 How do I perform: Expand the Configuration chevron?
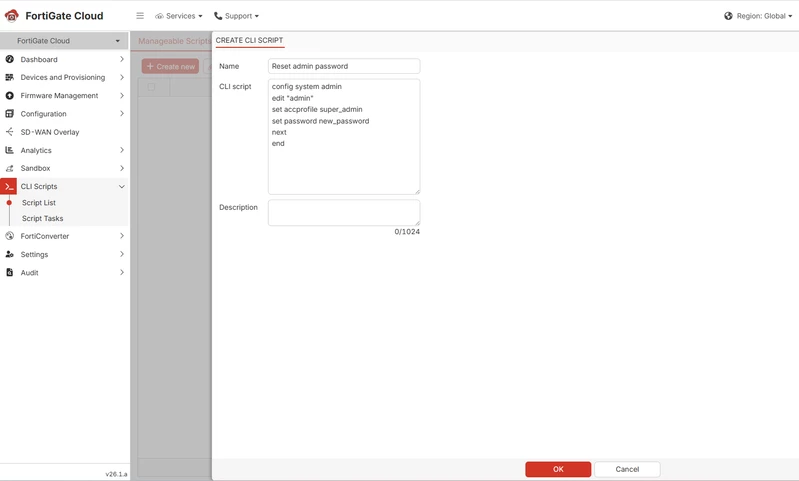(x=122, y=114)
